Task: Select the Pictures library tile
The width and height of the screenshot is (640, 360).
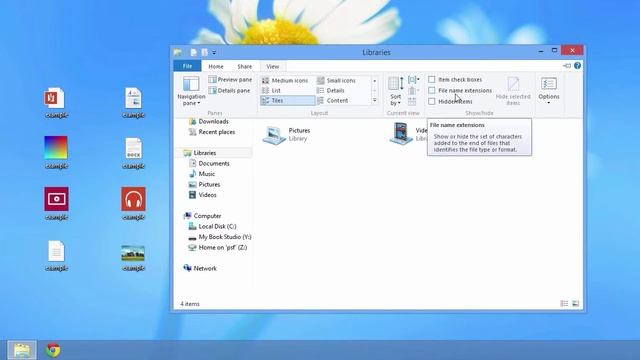Action: (287, 135)
